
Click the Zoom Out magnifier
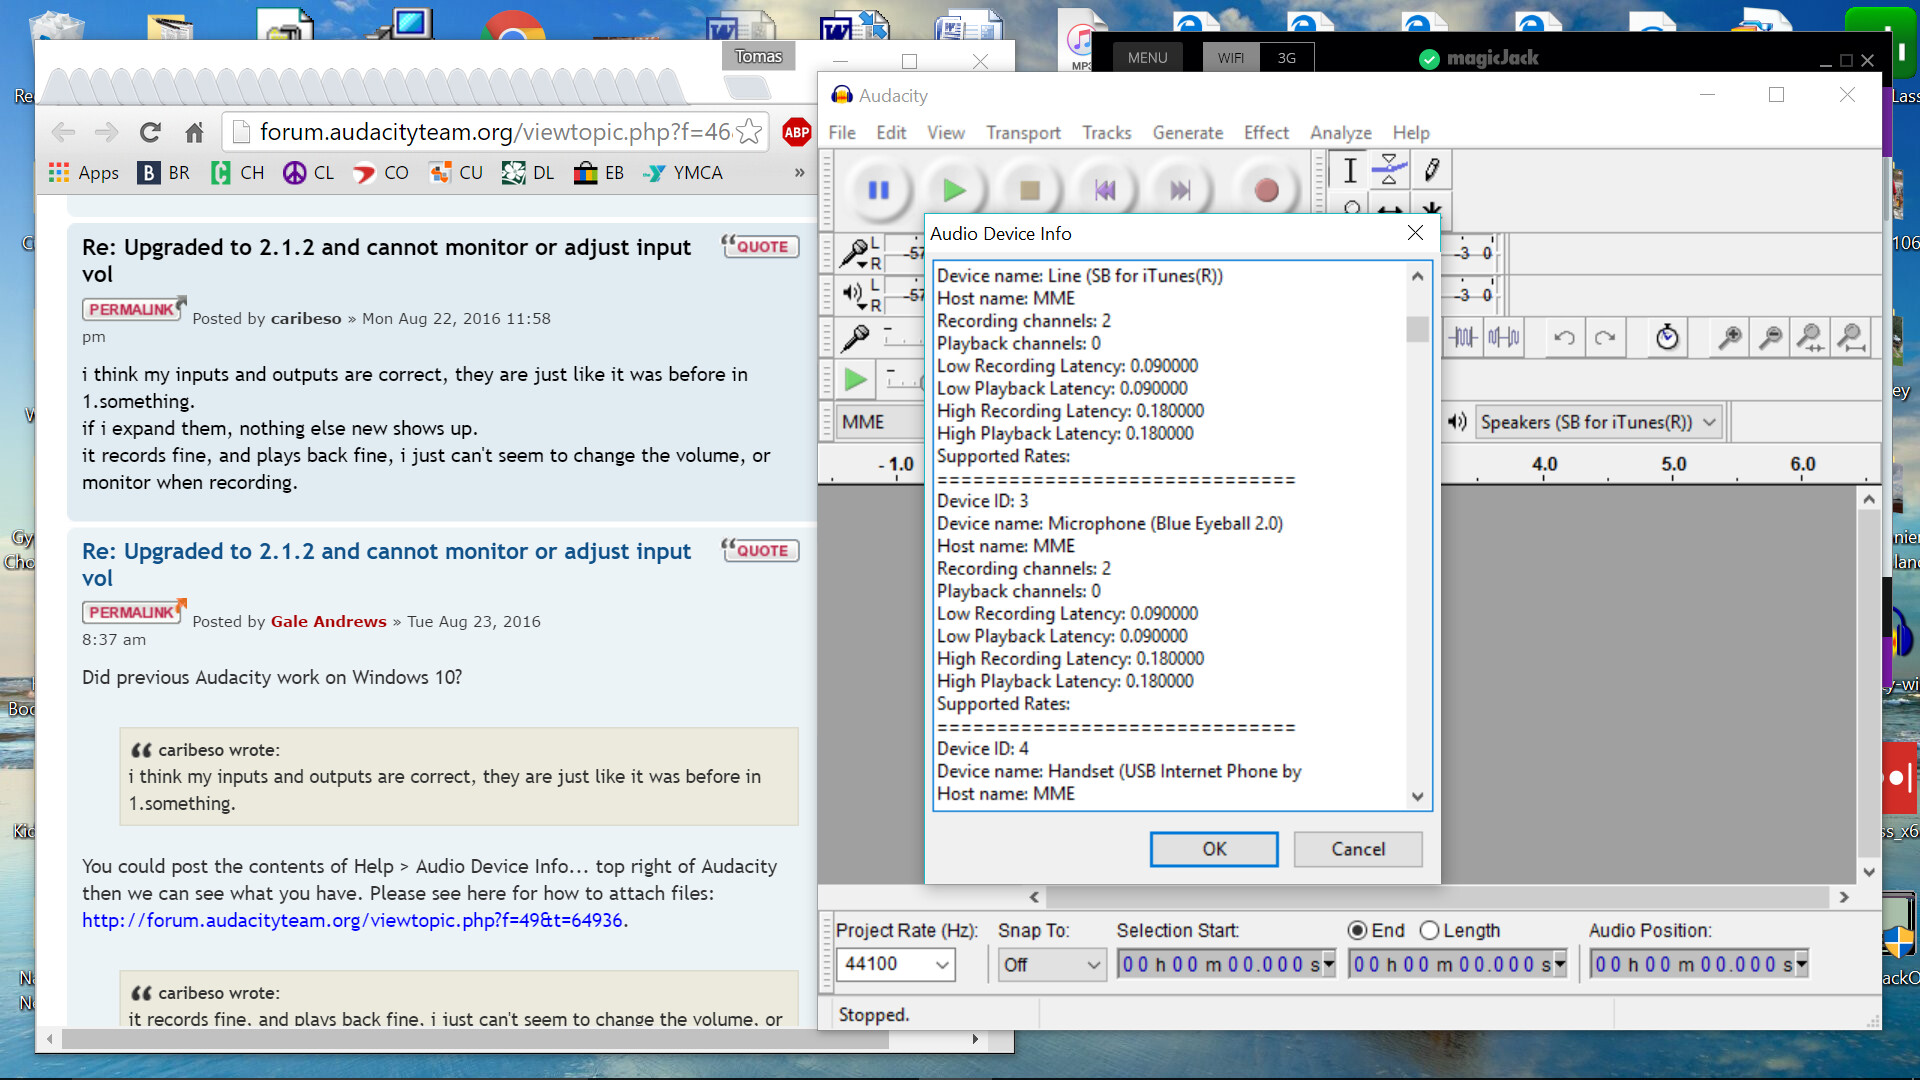pyautogui.click(x=1770, y=338)
